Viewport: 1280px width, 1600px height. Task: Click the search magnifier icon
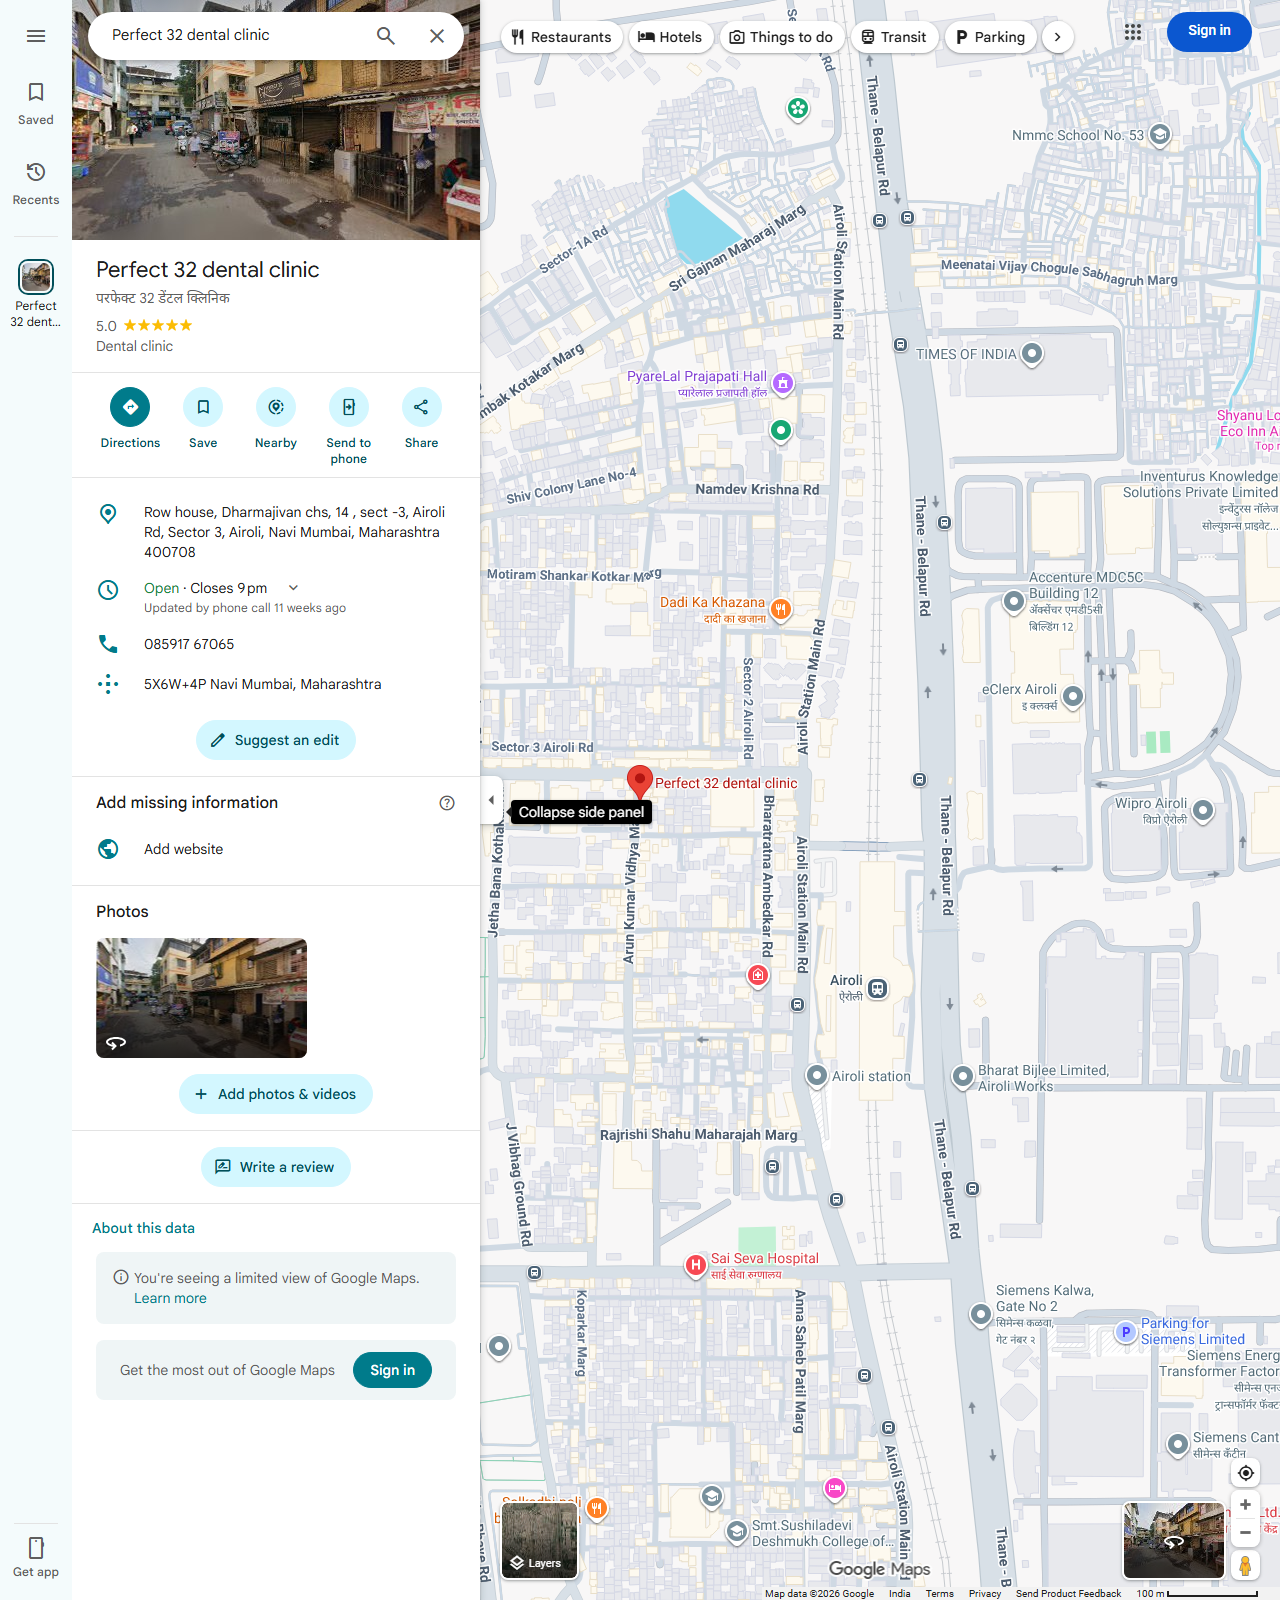point(386,36)
